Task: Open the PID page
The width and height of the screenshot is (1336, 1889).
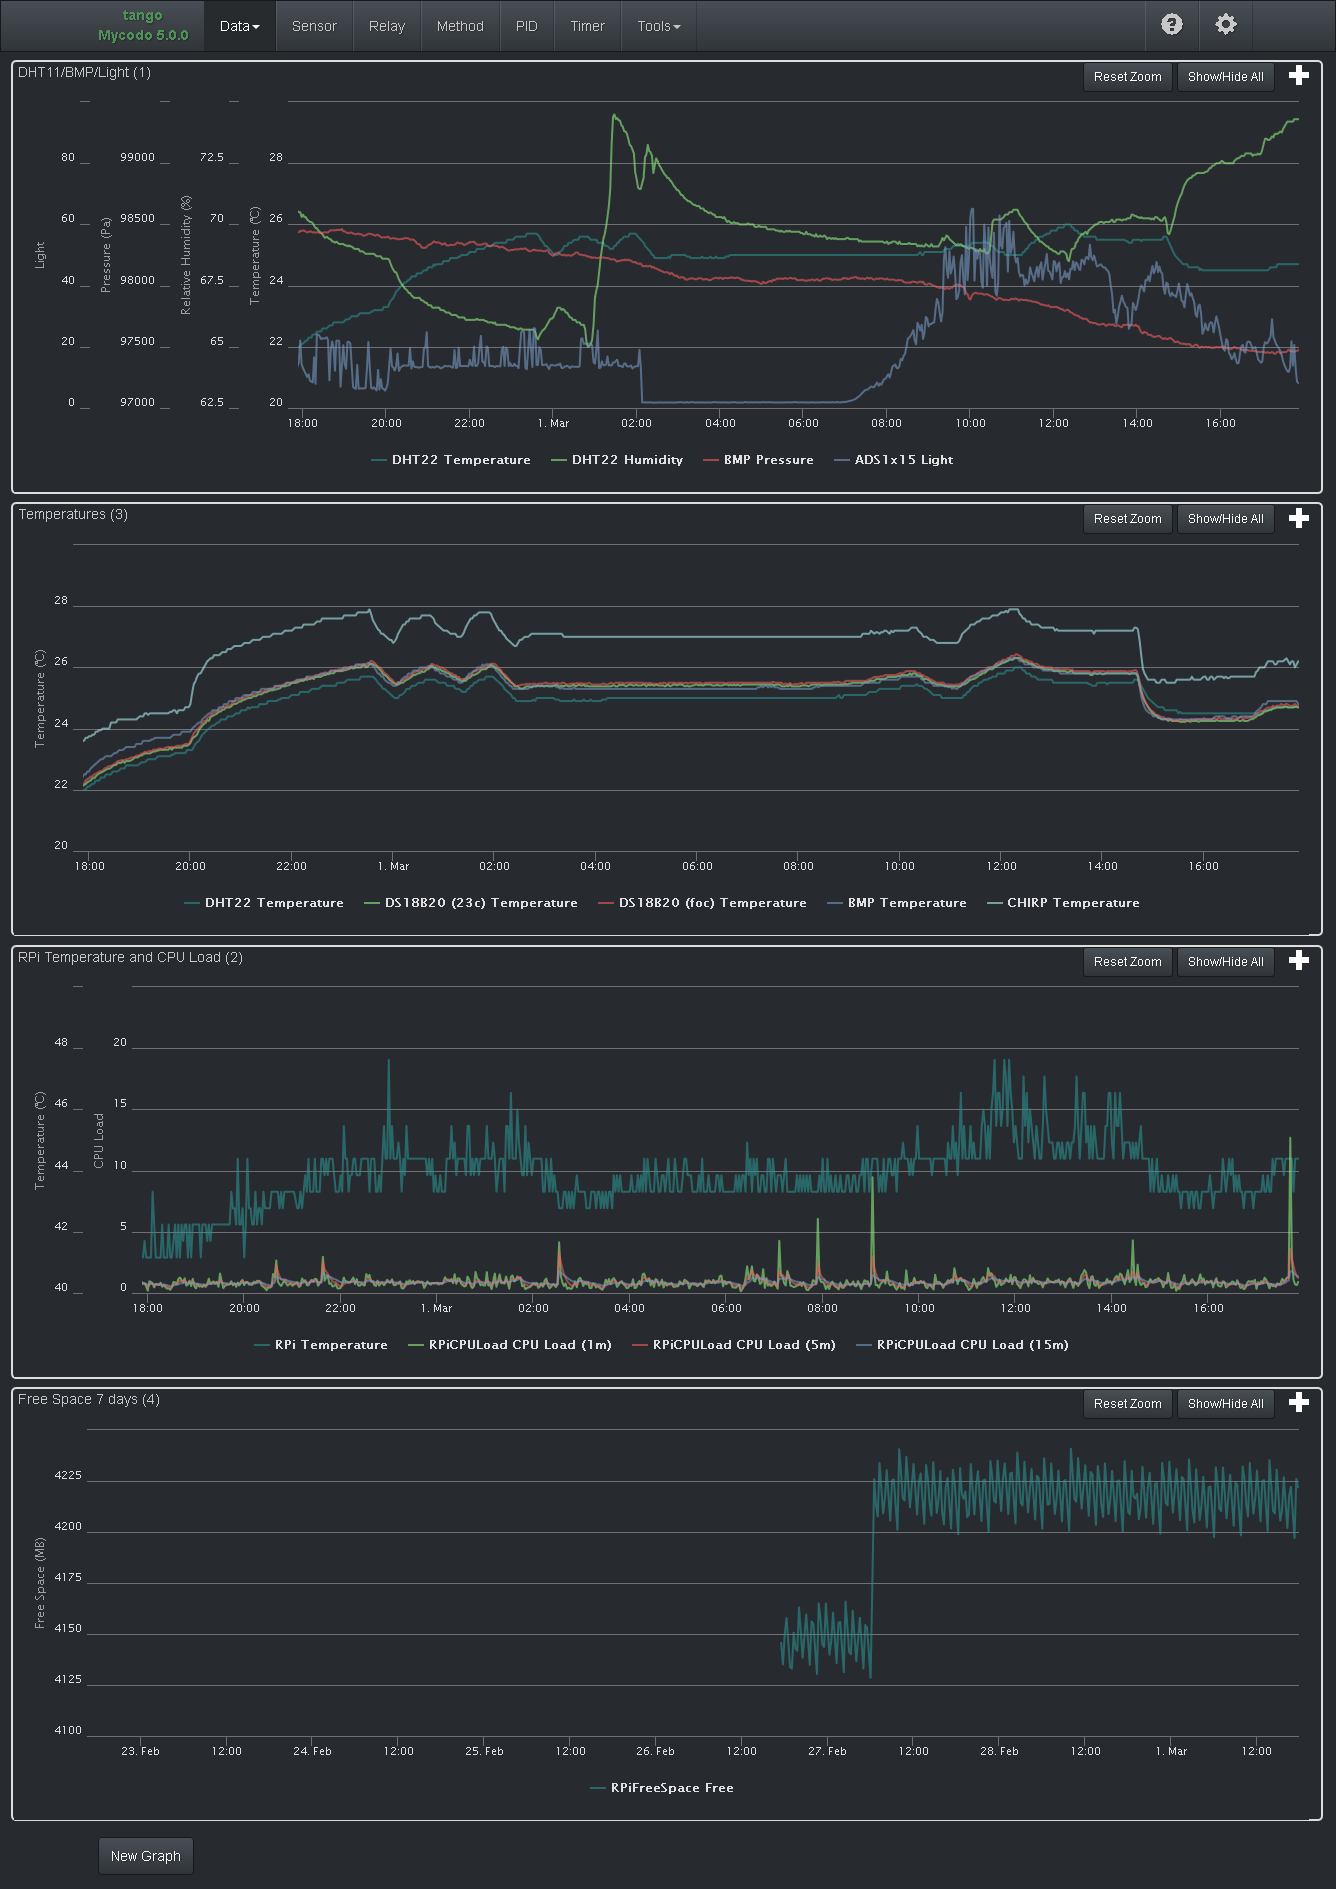Action: 527,26
